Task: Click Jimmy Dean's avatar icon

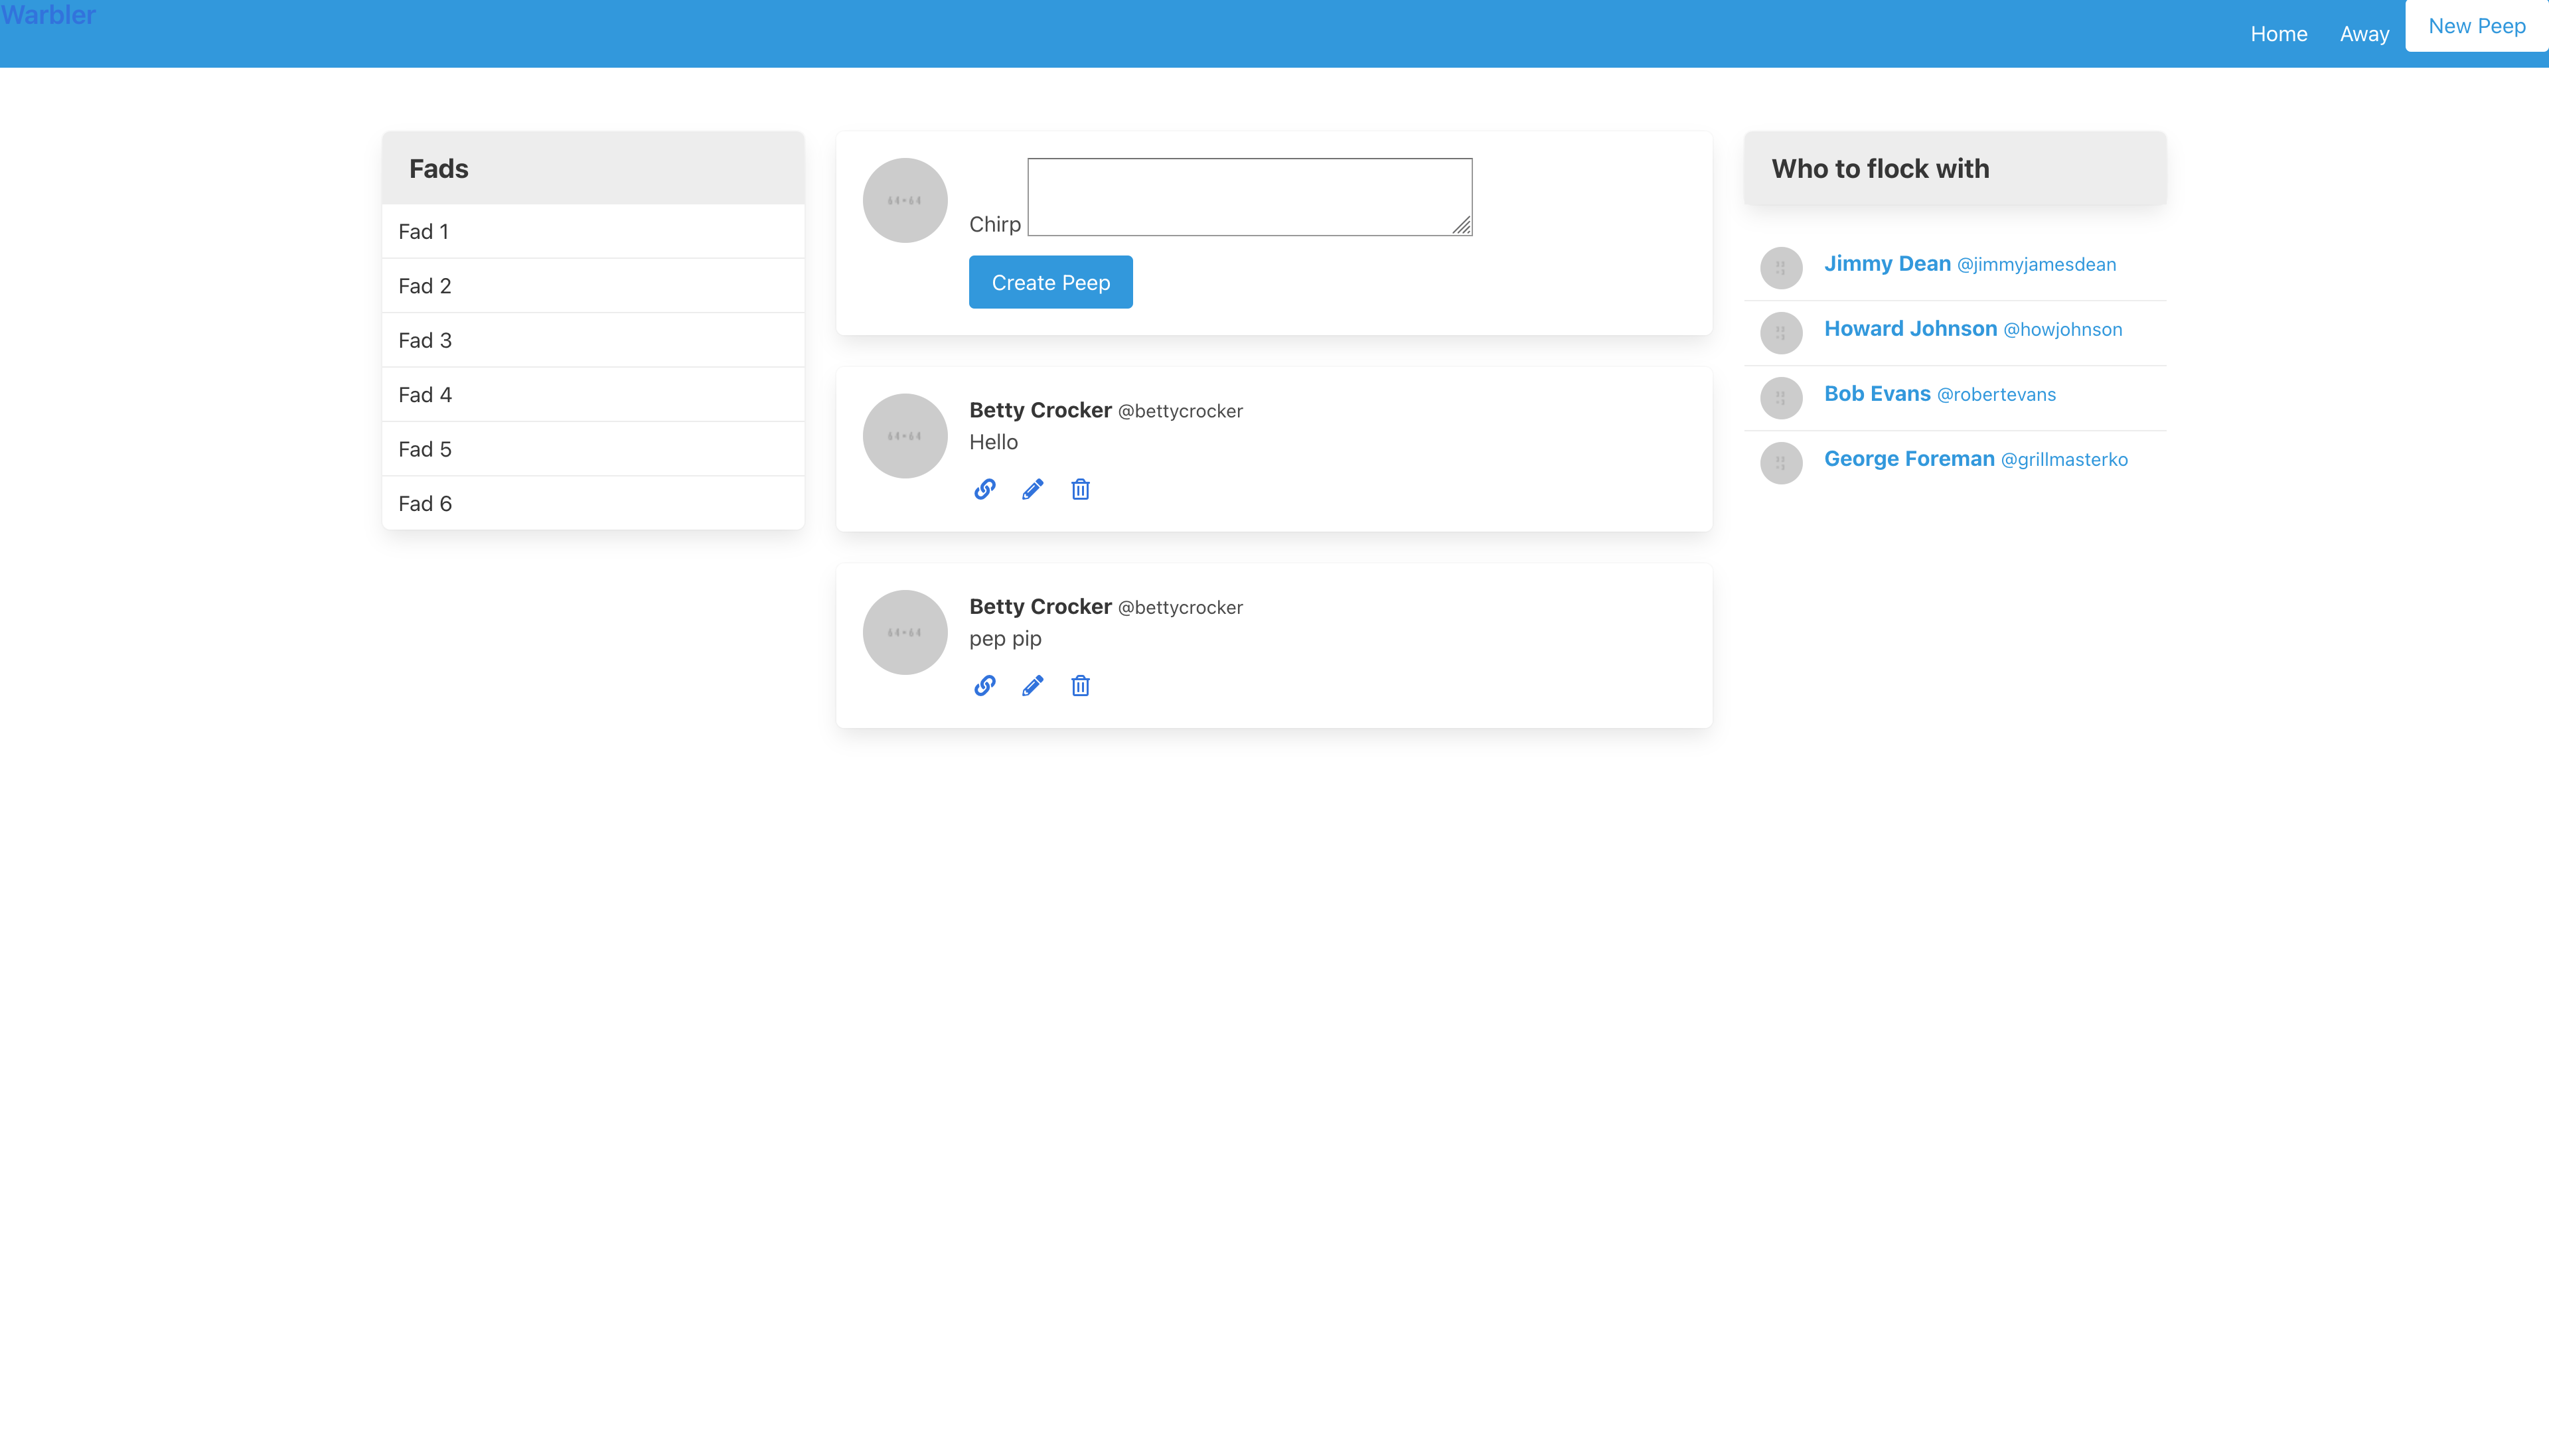Action: pyautogui.click(x=1781, y=268)
